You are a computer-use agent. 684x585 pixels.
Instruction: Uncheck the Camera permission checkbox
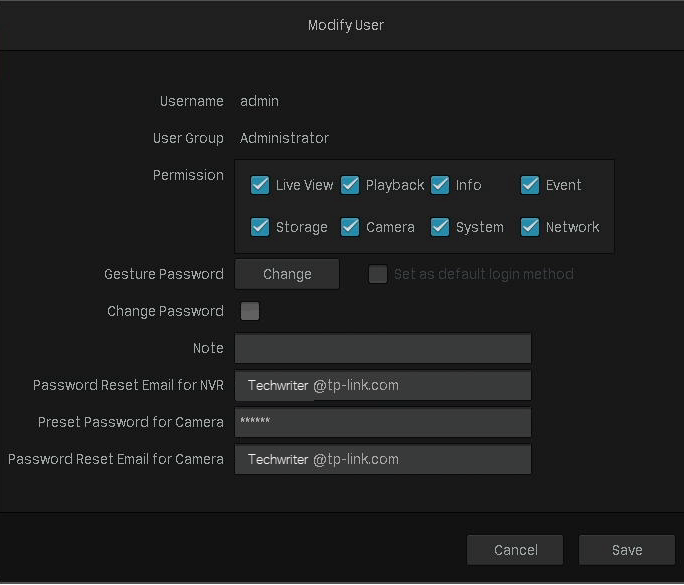[350, 227]
